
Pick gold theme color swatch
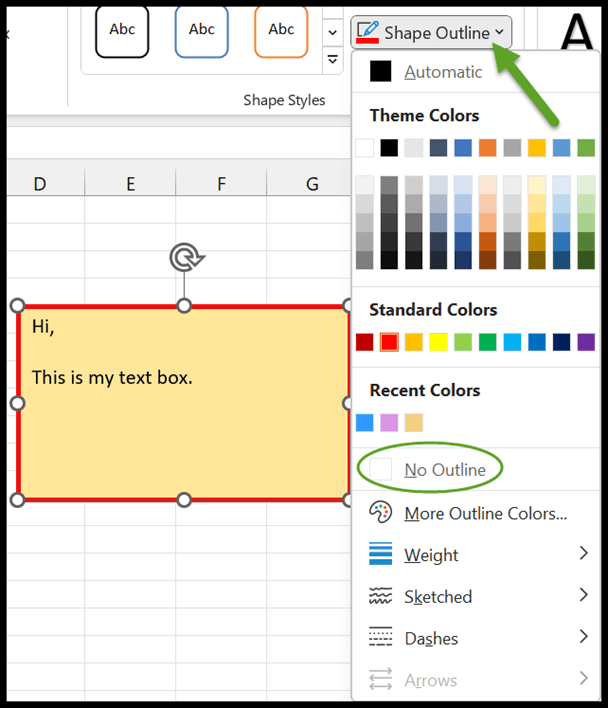(x=537, y=148)
